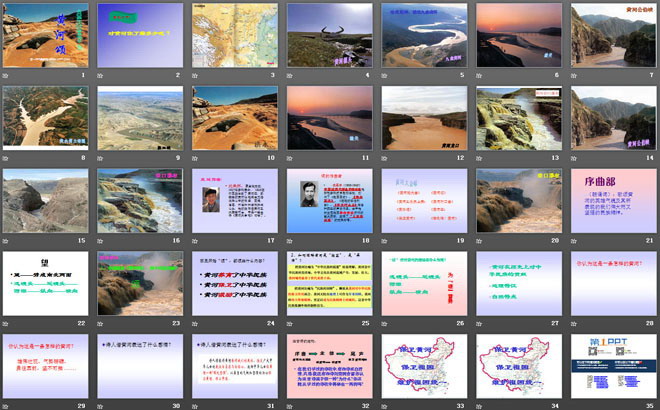Select slide 24 with three bullet lines

click(x=234, y=281)
